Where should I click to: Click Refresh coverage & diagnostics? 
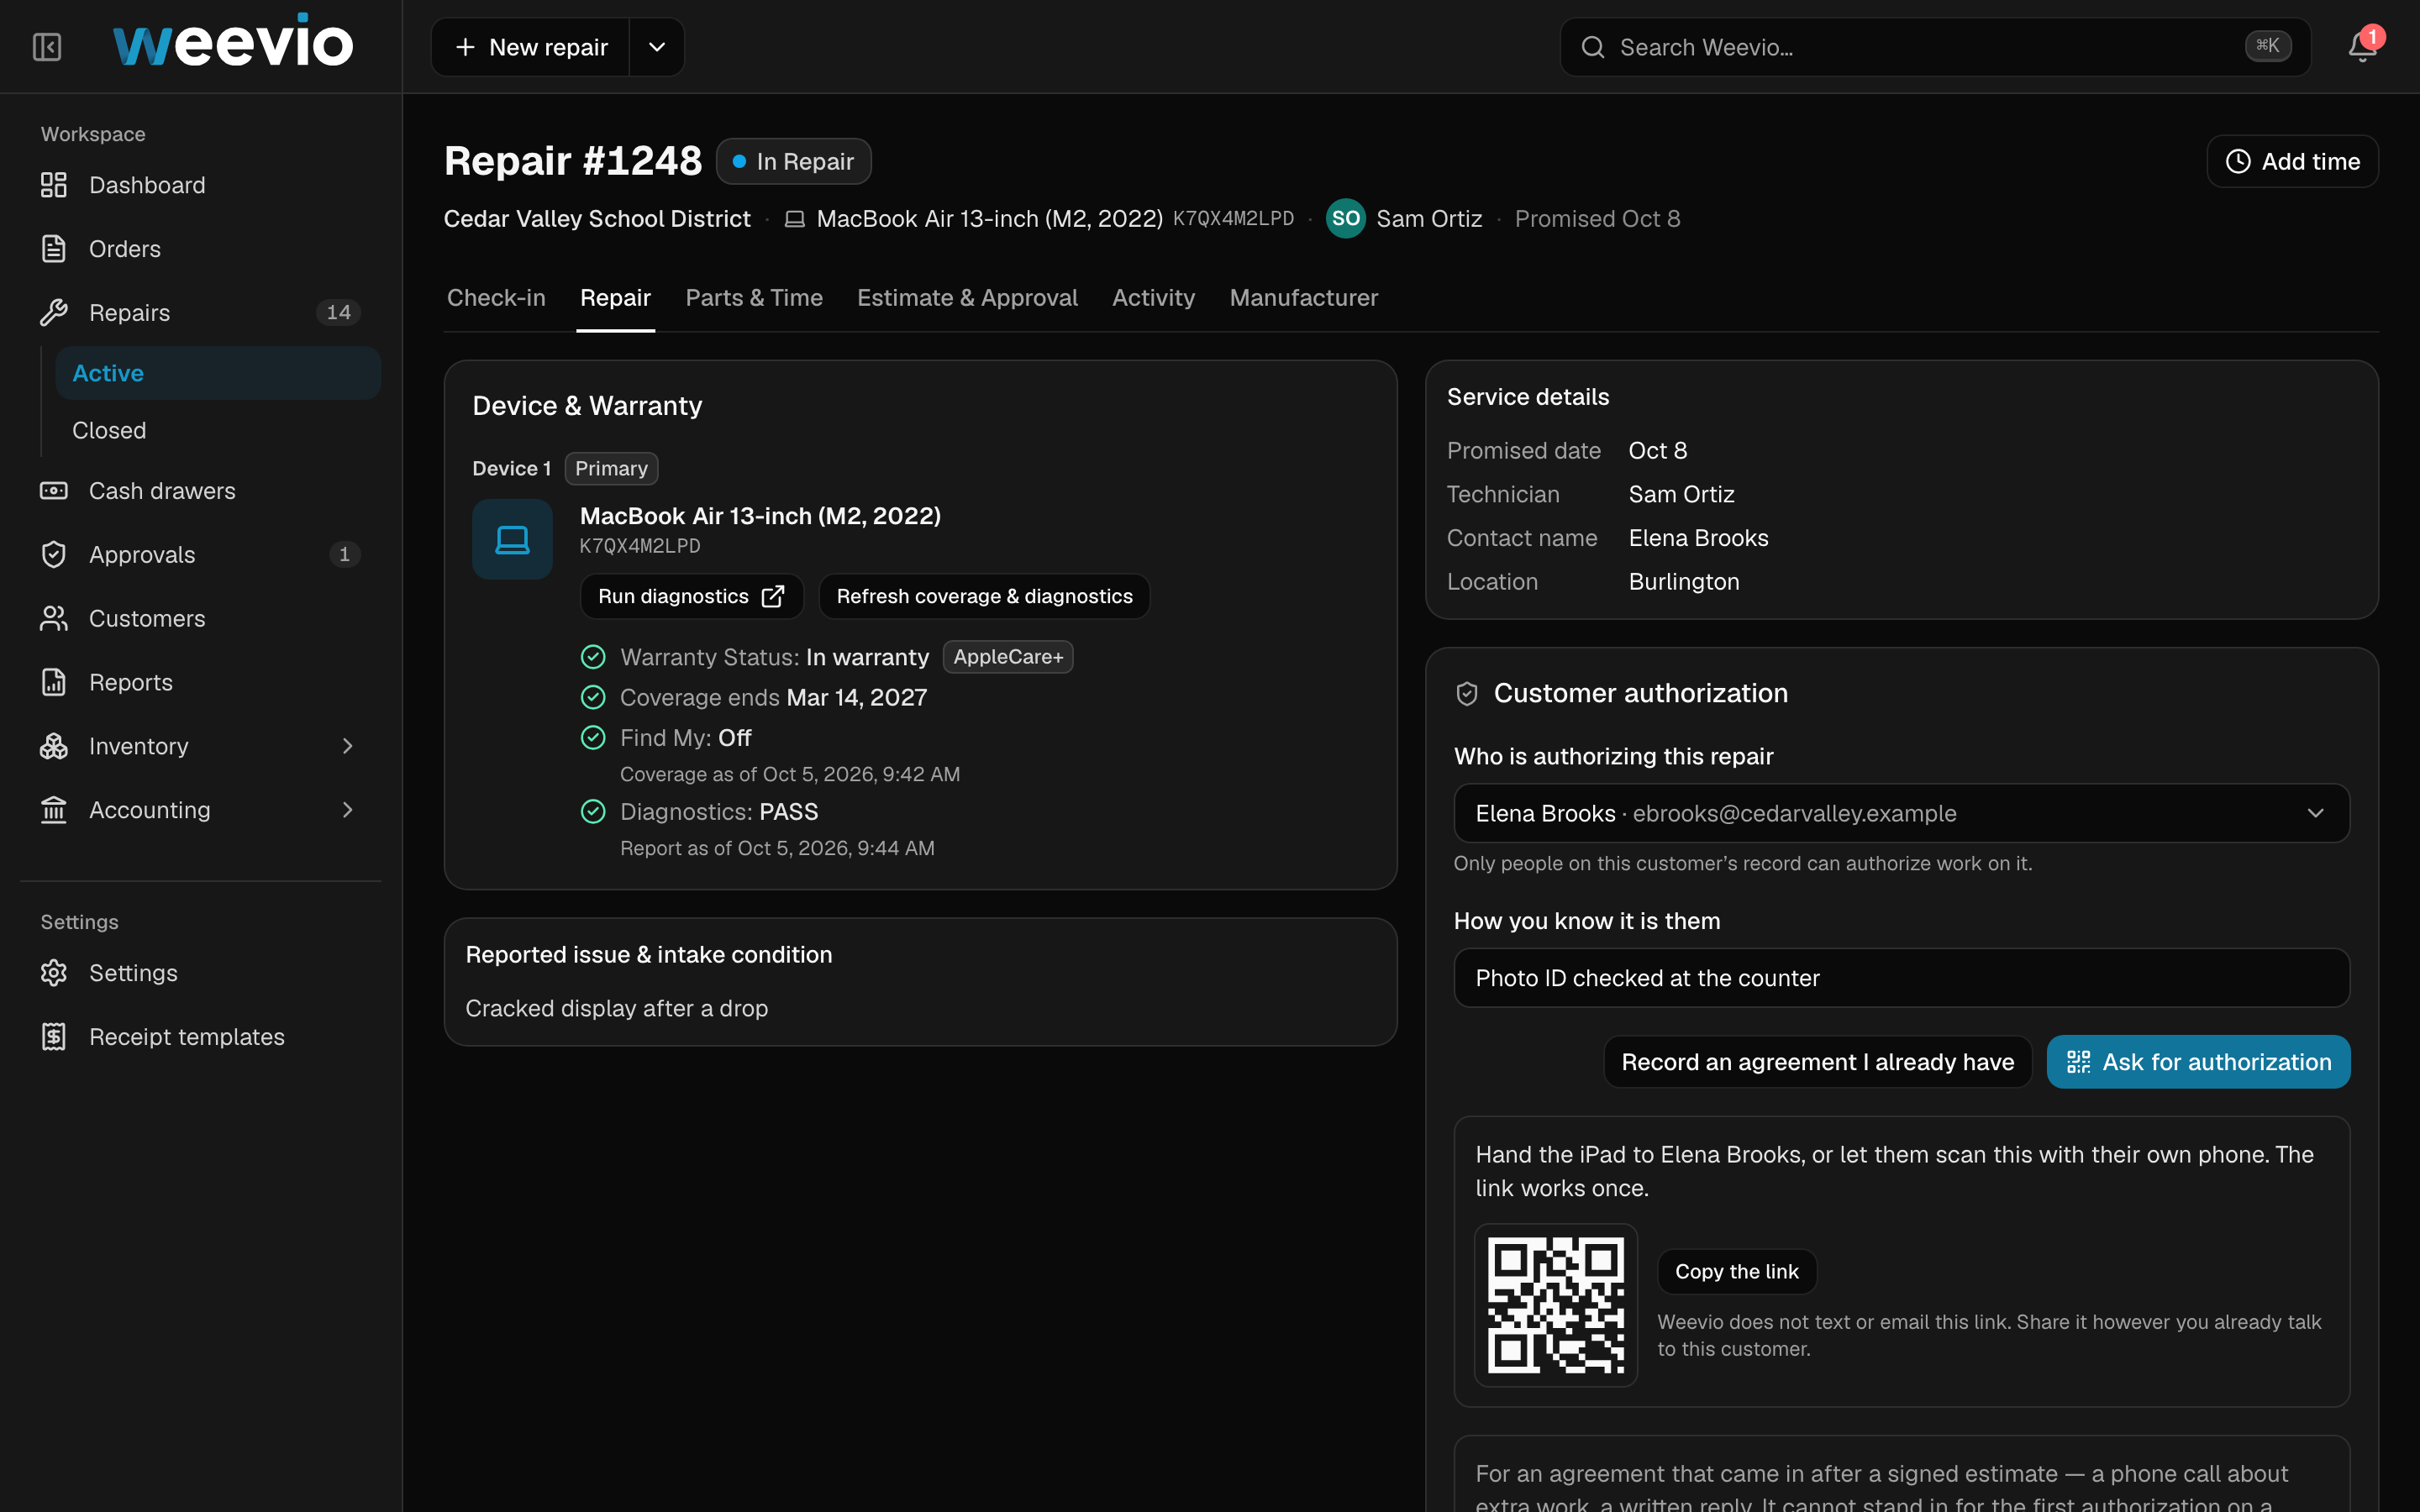click(984, 597)
